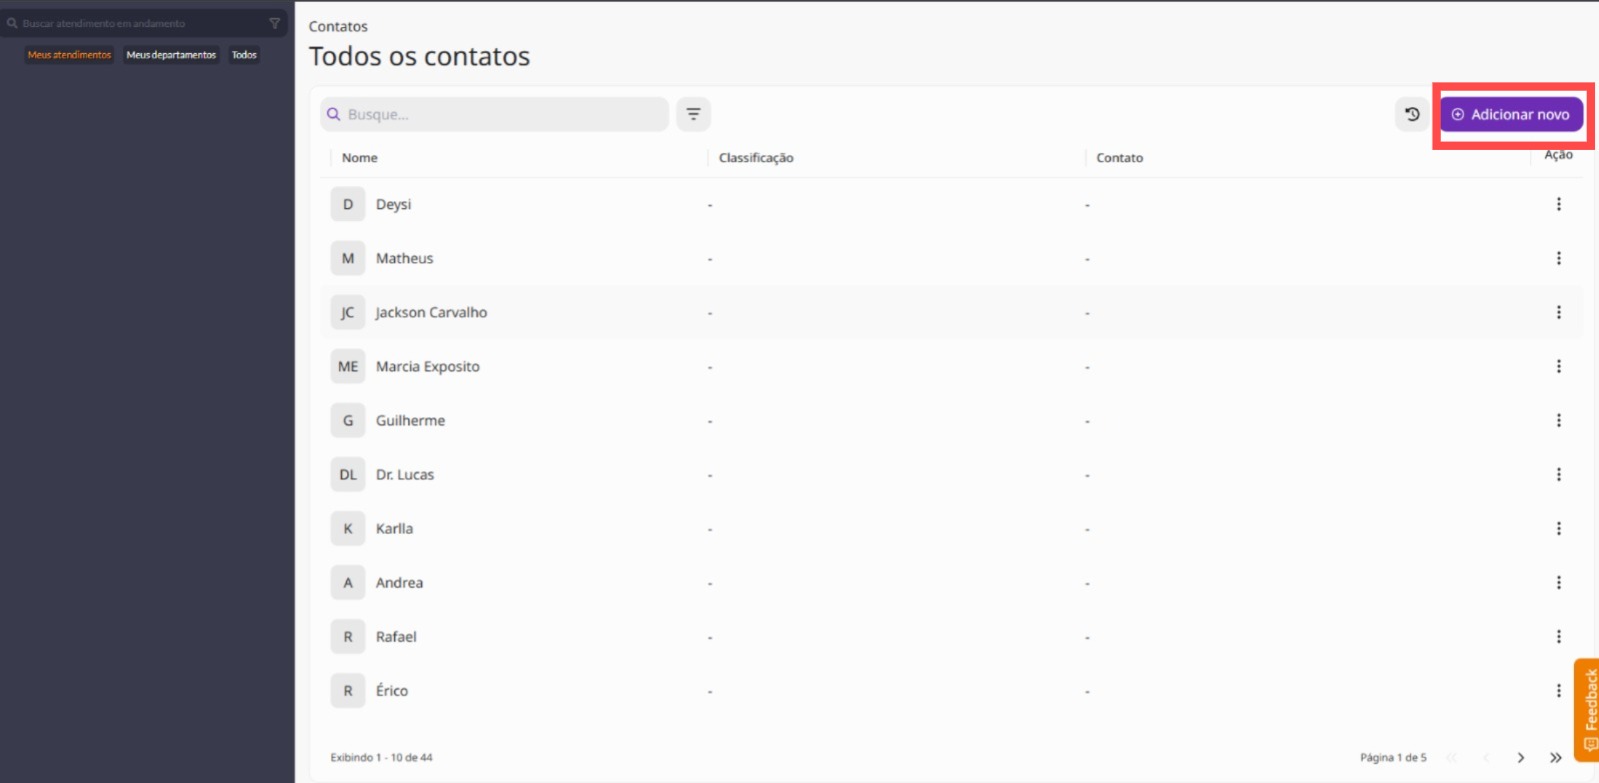Open contact Dr. Lucas
This screenshot has height=783, width=1599.
click(404, 474)
